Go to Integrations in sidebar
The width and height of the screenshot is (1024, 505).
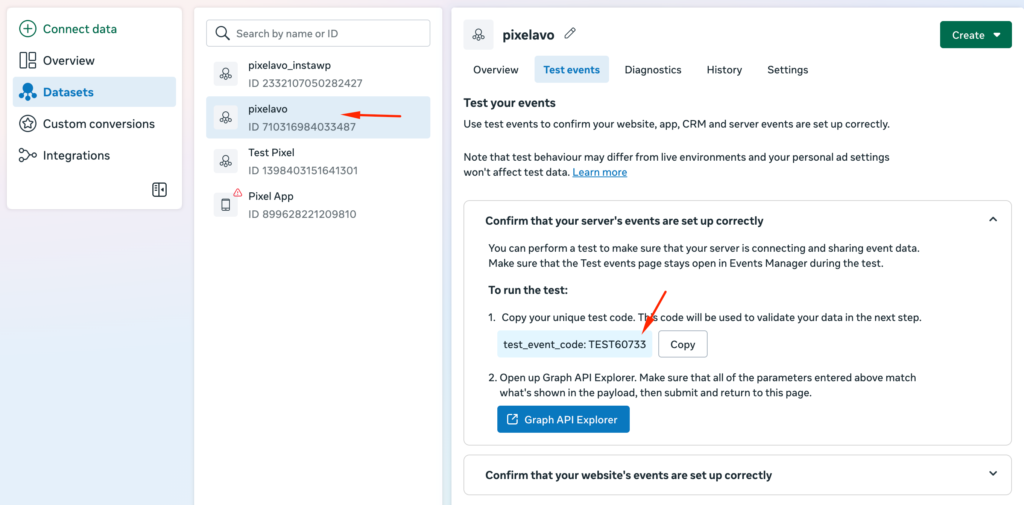click(x=76, y=155)
